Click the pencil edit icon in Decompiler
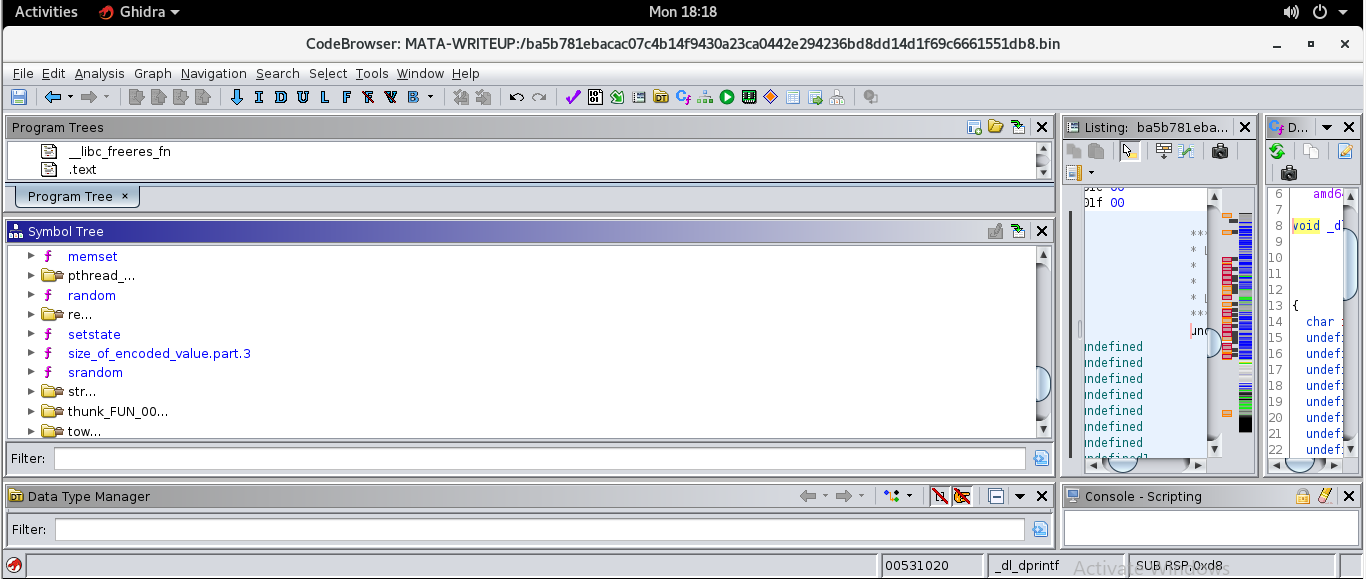This screenshot has height=579, width=1366. (x=1345, y=151)
